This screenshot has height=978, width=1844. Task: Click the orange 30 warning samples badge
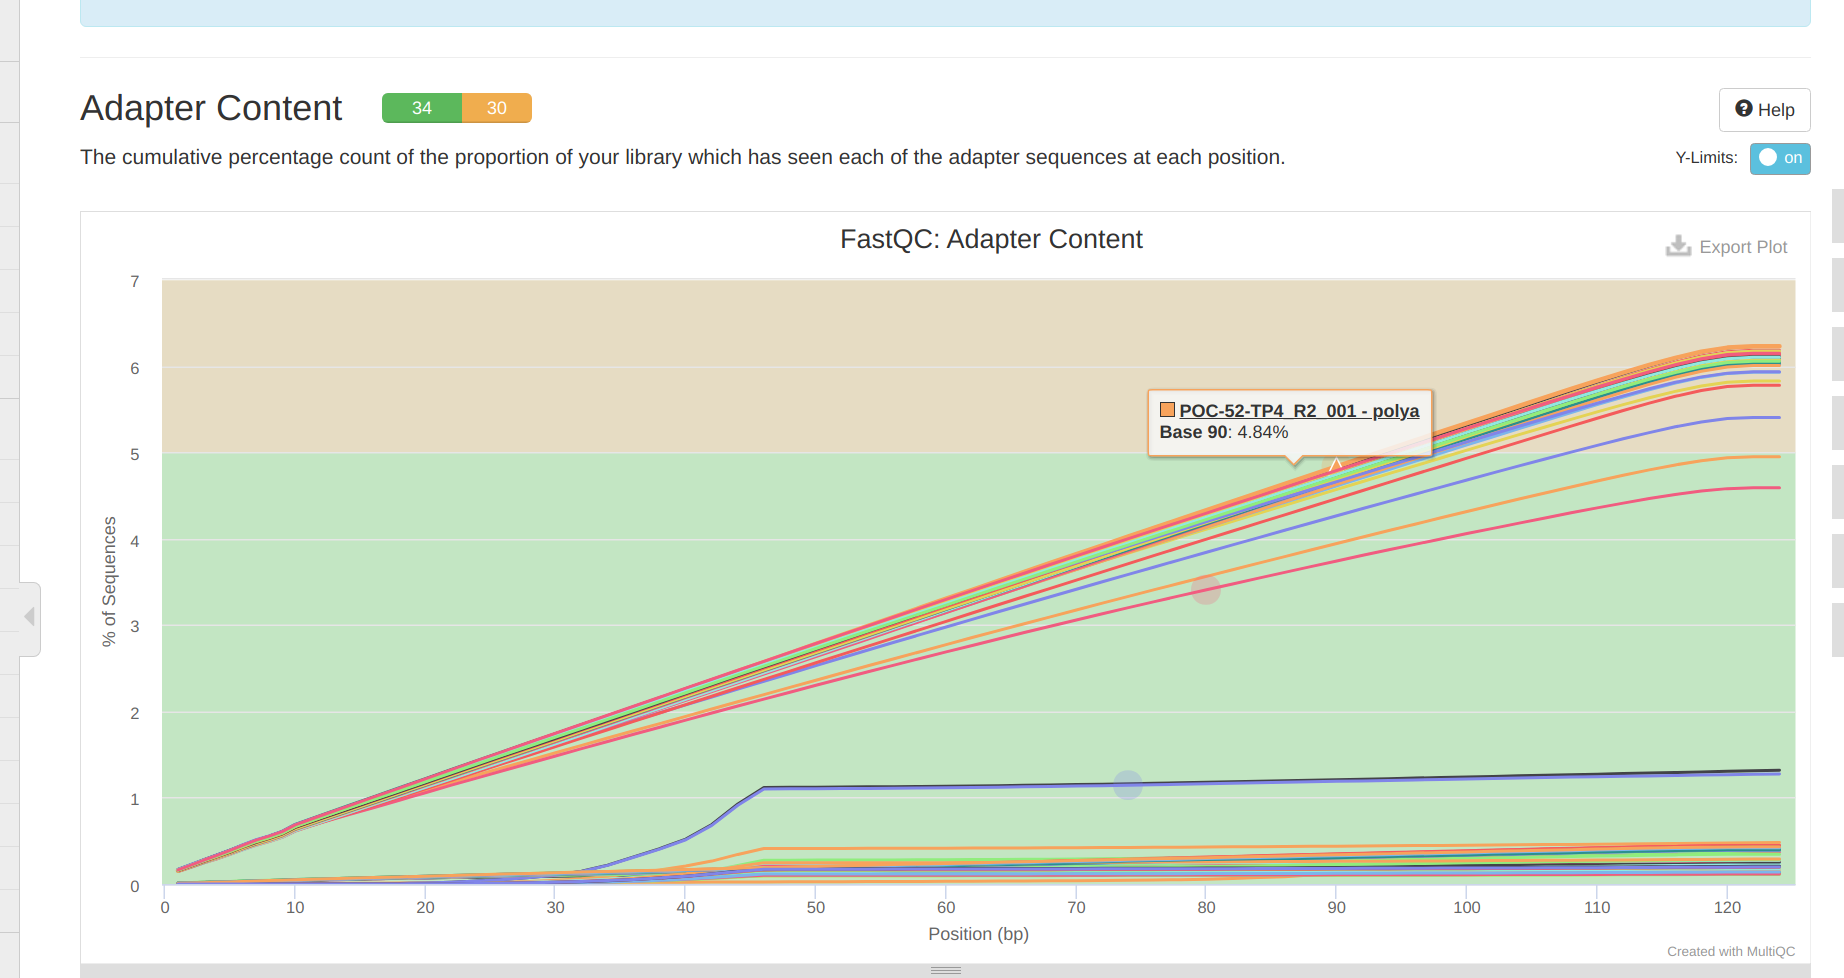(497, 108)
